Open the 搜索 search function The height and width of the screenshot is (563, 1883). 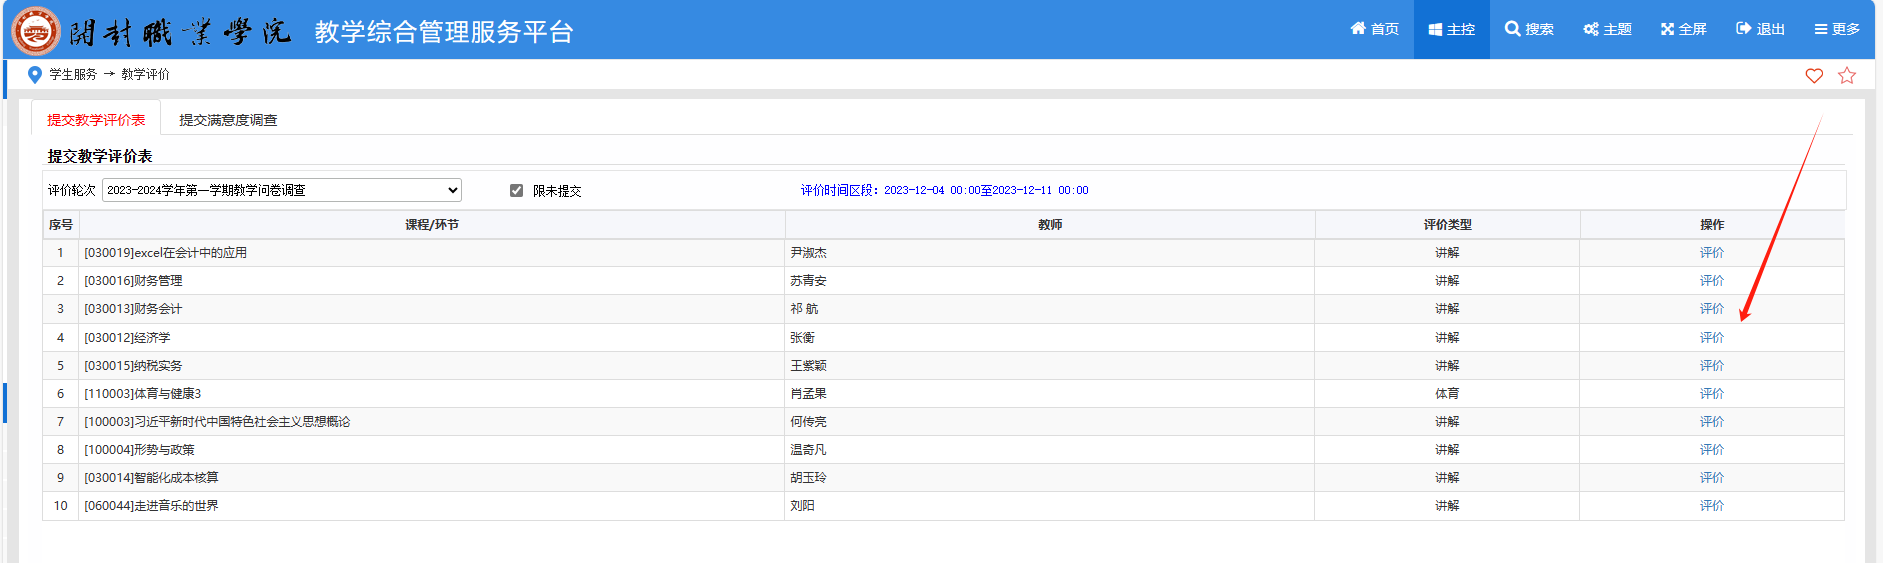[x=1529, y=29]
